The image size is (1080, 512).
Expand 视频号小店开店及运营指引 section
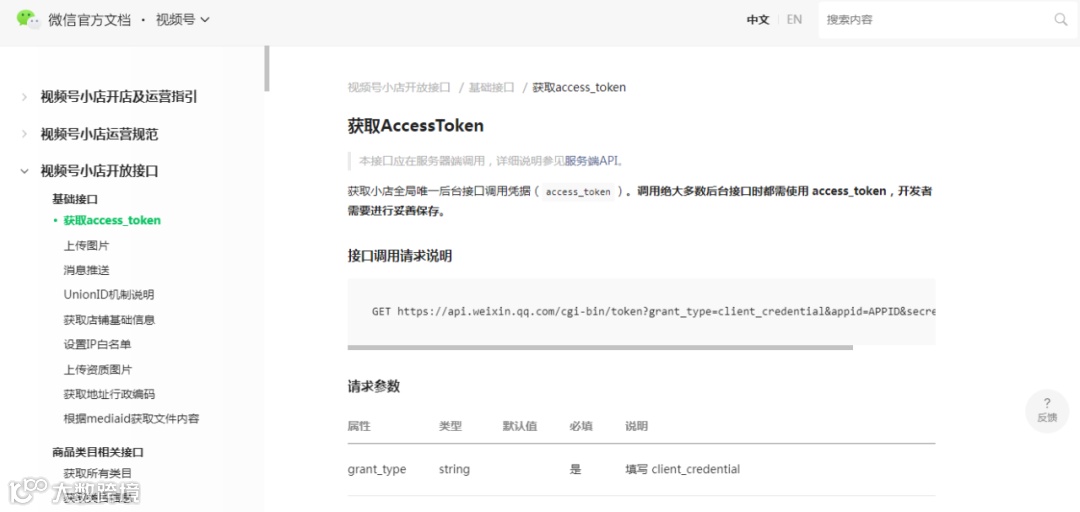click(x=118, y=97)
